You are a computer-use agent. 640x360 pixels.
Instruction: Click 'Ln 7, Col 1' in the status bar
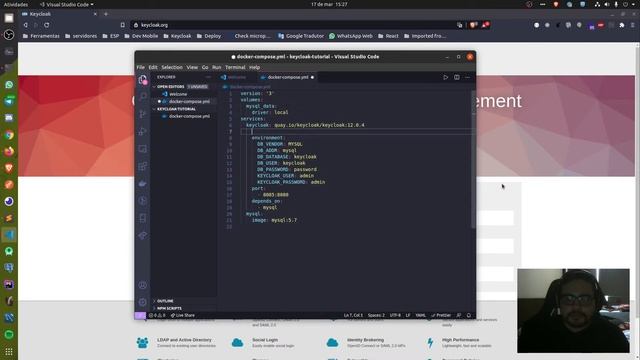353,315
